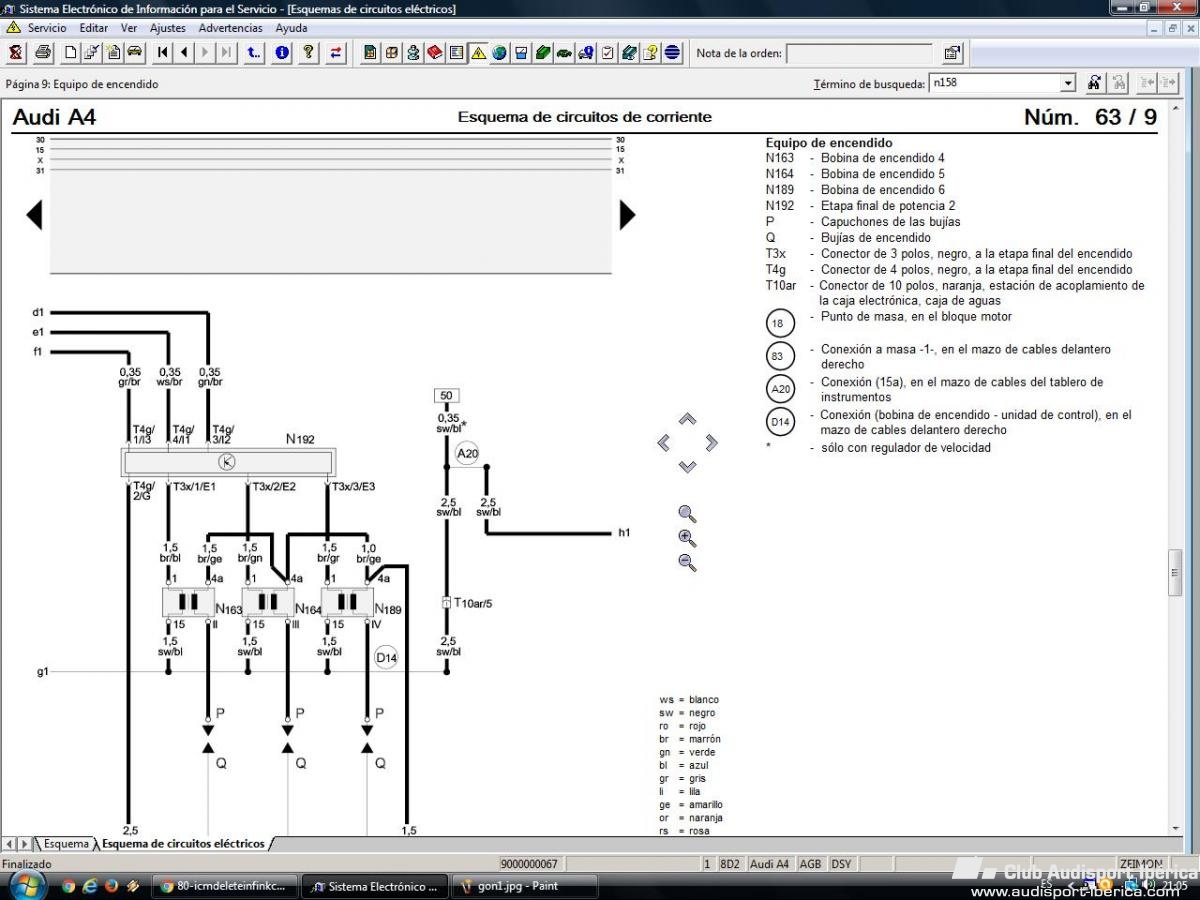This screenshot has height=900, width=1200.
Task: Select the Esquema de circuitos eléctricos tab
Action: [183, 844]
